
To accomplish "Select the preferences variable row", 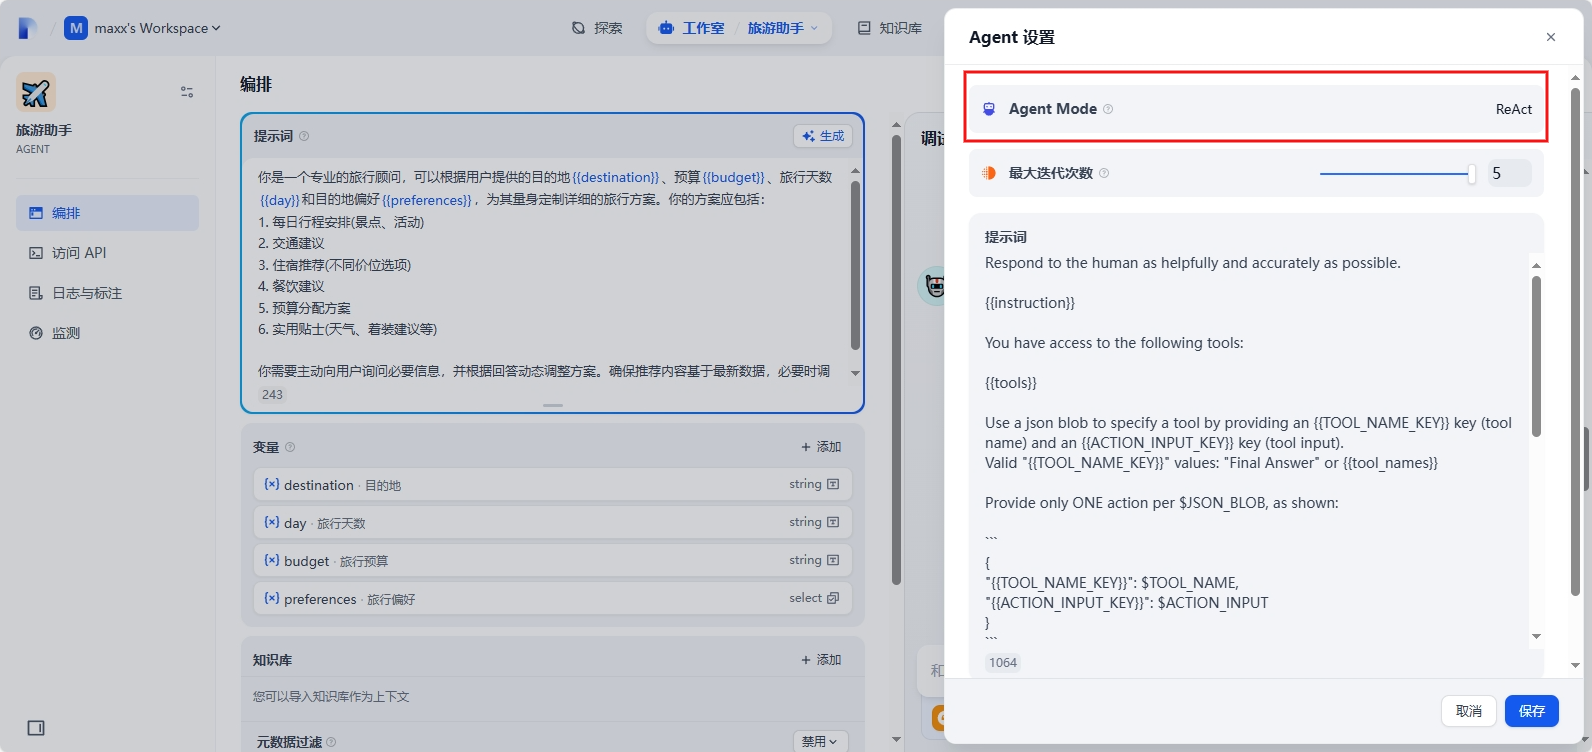I will [x=552, y=599].
